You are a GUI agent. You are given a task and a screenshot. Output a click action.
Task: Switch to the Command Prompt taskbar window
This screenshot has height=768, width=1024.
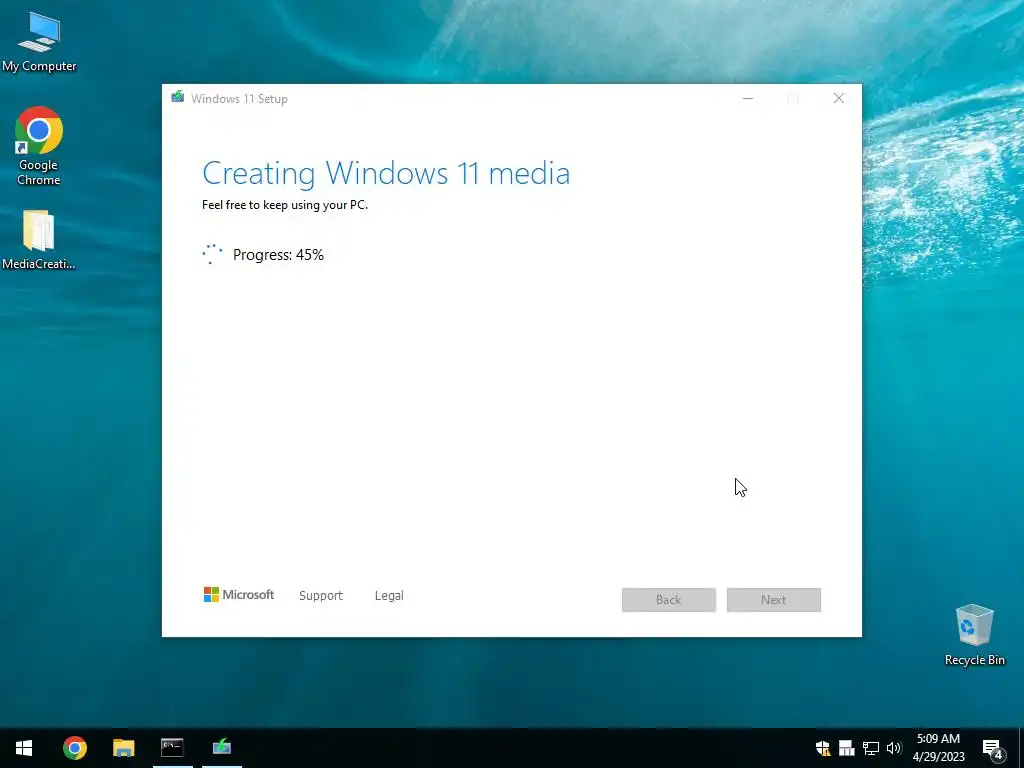172,748
